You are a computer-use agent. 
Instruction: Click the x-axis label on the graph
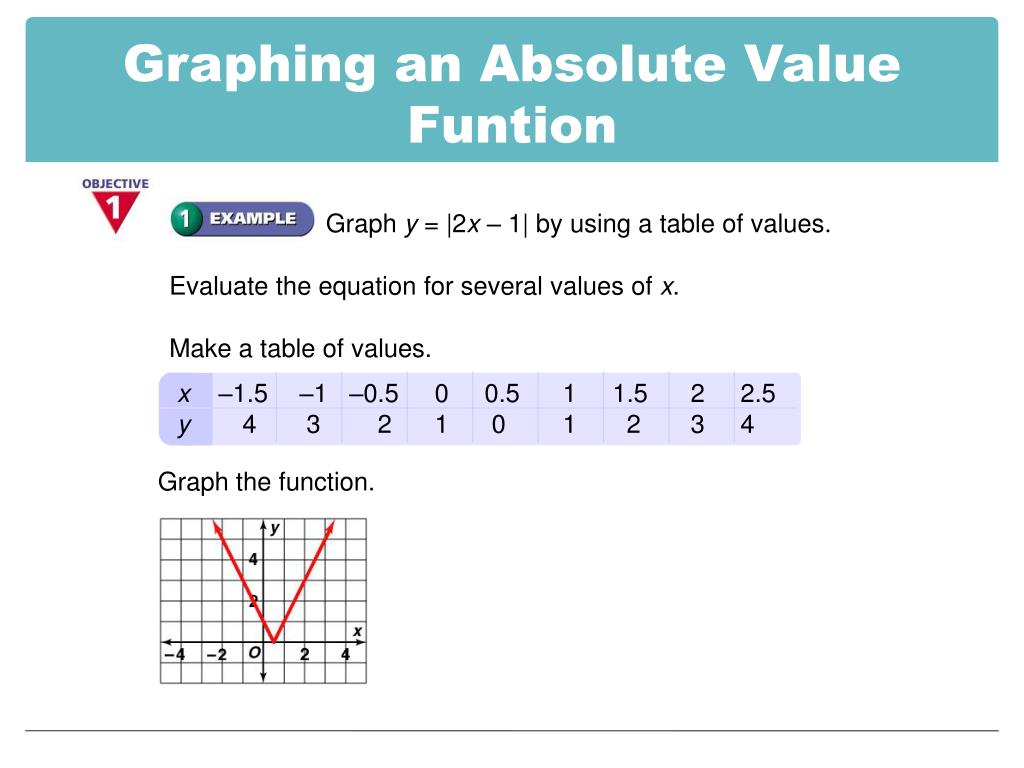[x=357, y=632]
